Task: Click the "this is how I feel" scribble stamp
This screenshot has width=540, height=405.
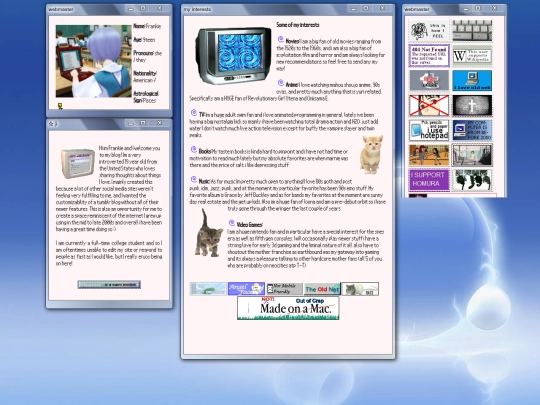Action: click(x=429, y=31)
